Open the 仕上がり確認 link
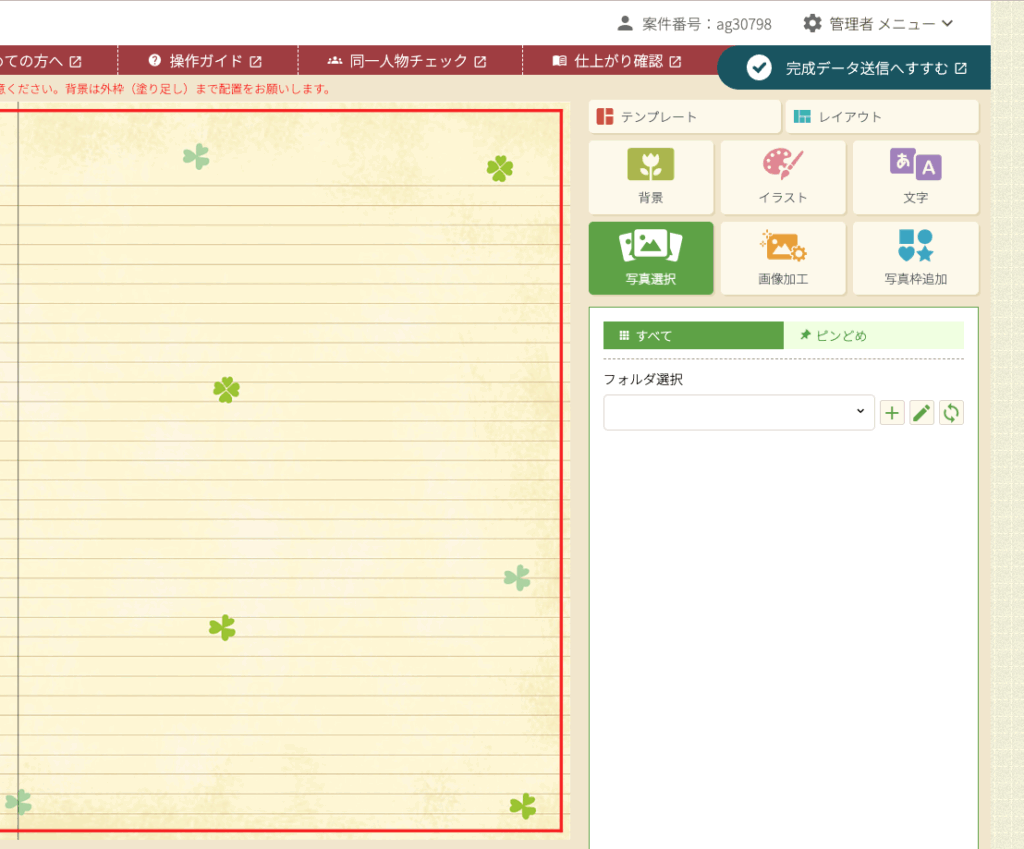The image size is (1024, 849). 617,61
